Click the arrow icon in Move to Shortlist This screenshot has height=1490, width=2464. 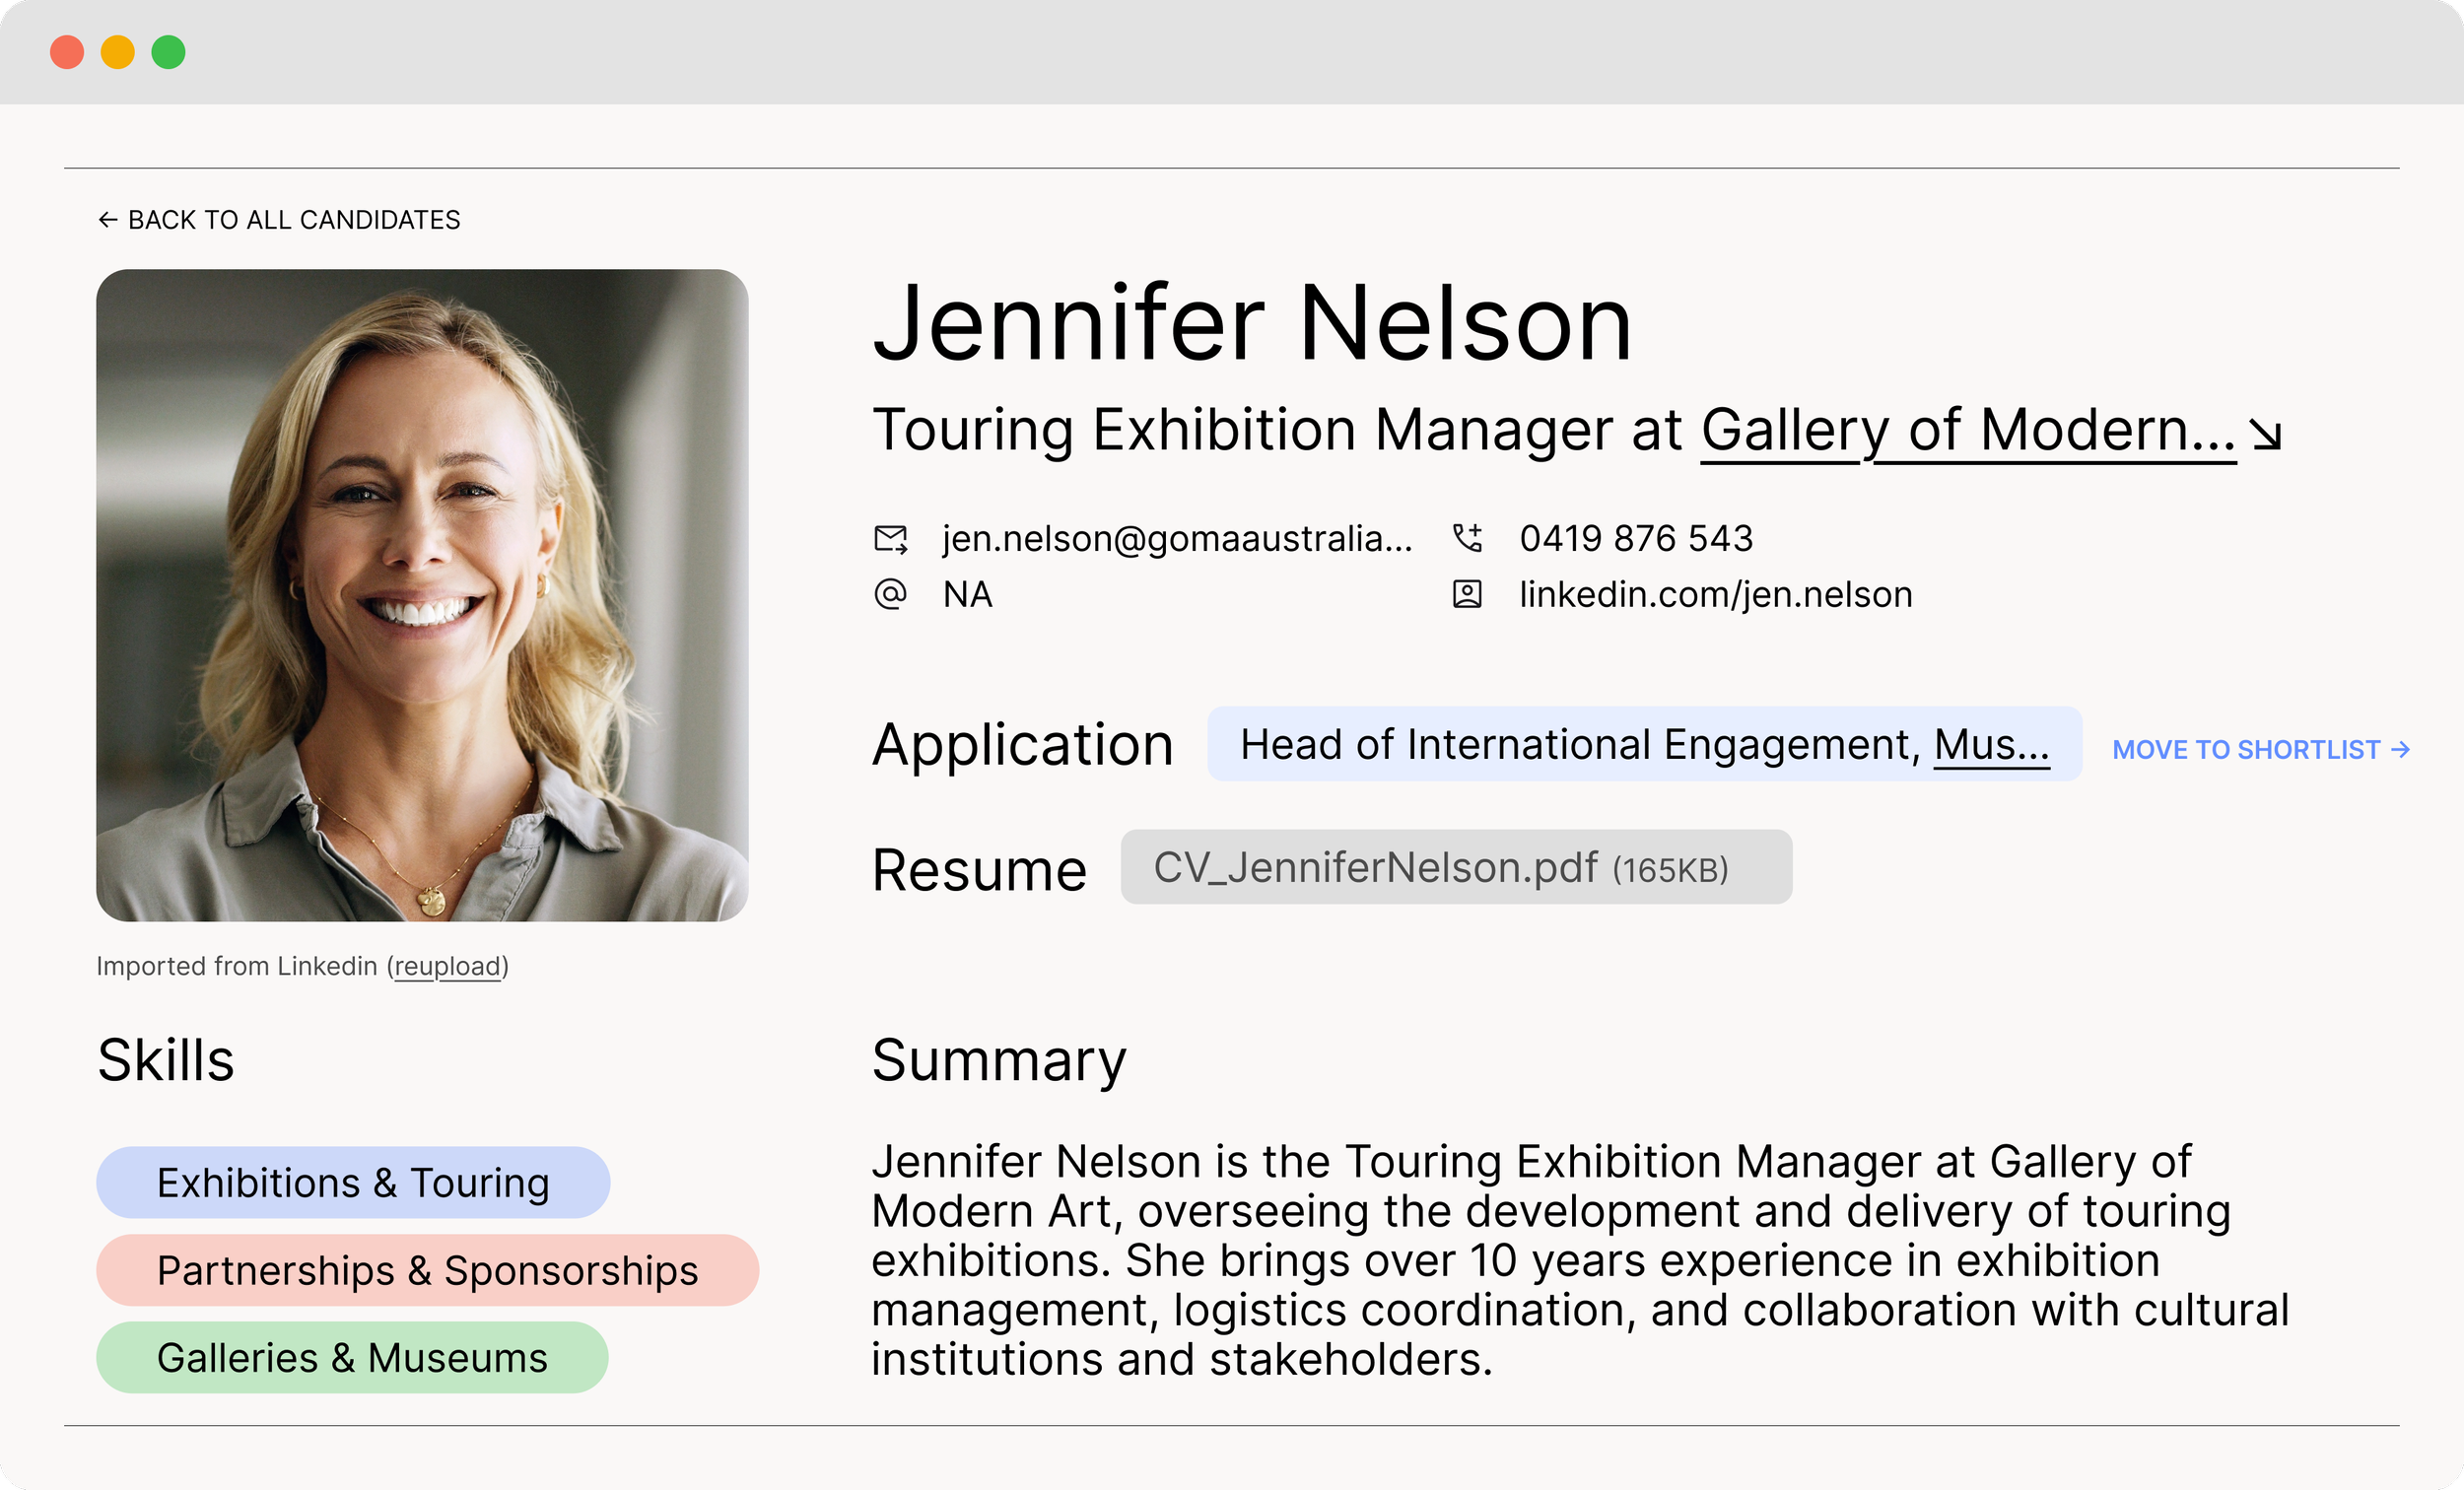[x=2400, y=749]
